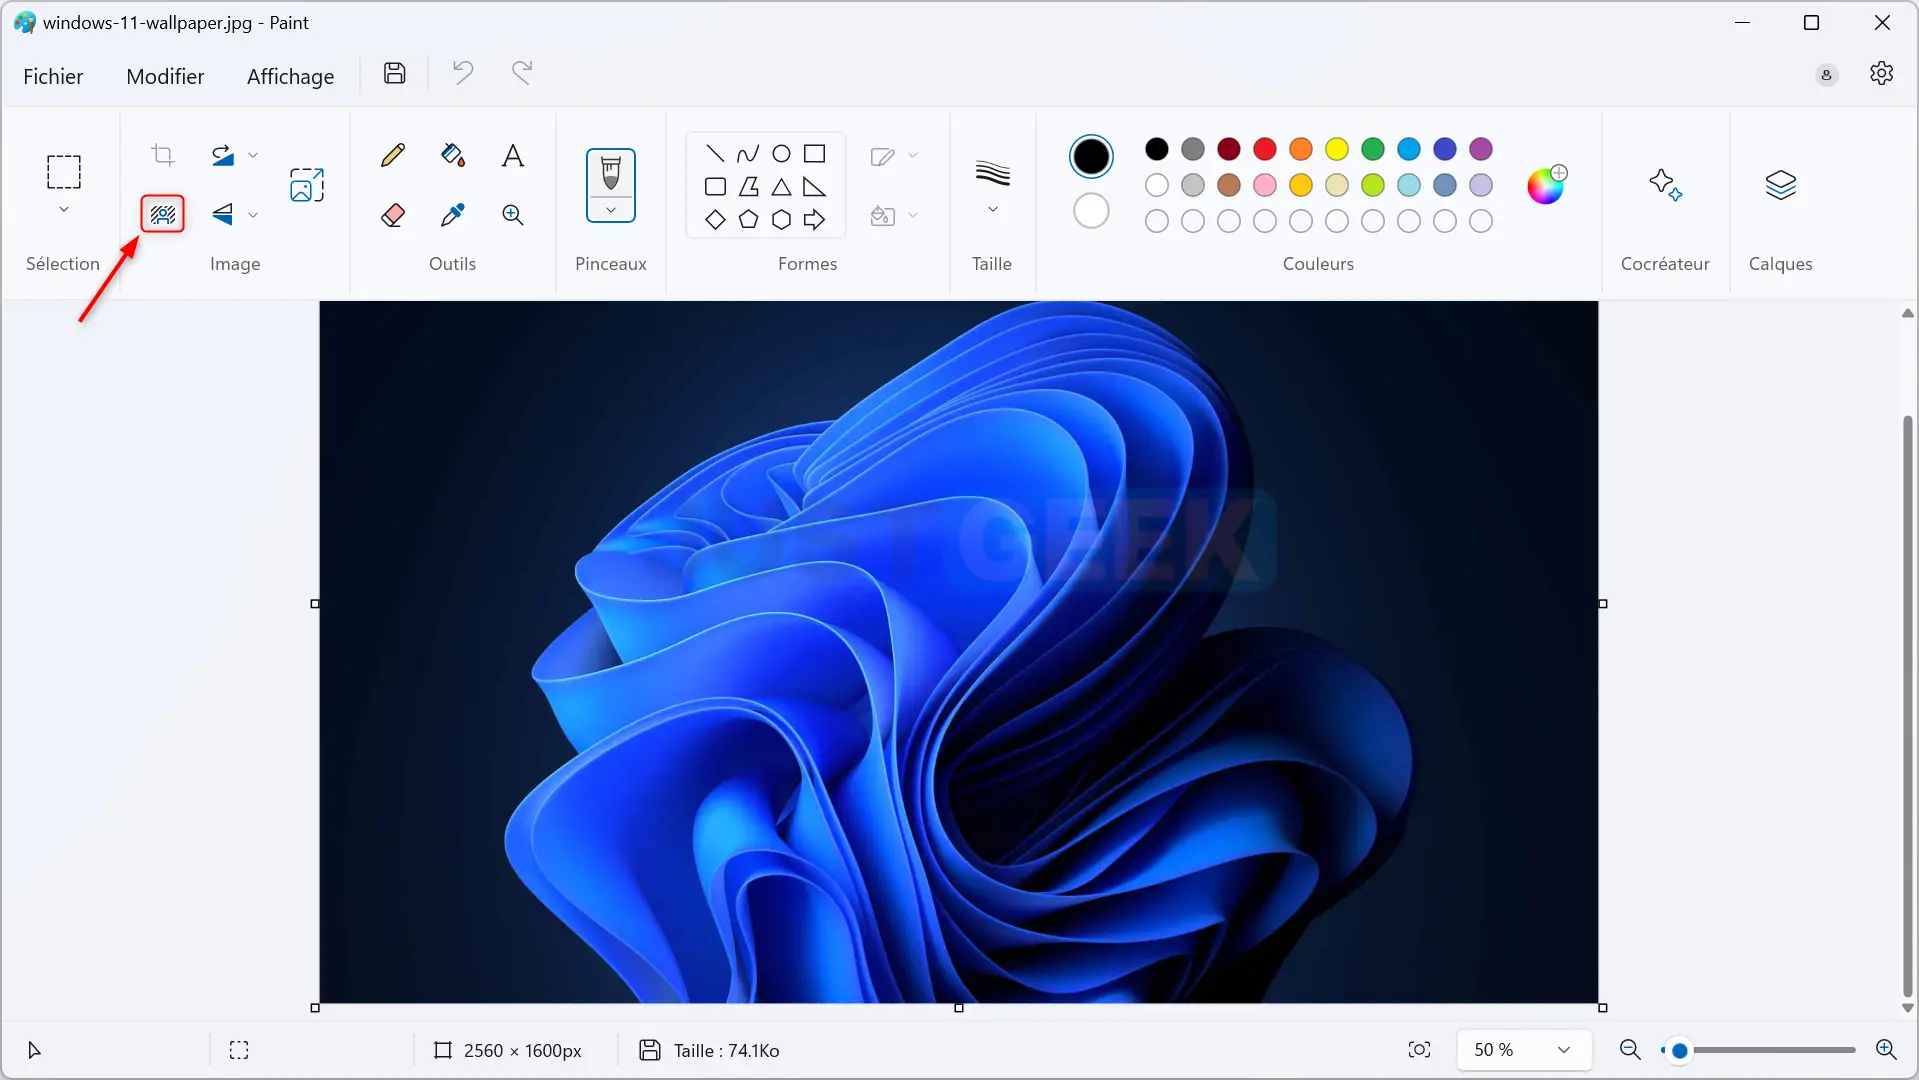Select the Fill bucket tool

tap(453, 155)
